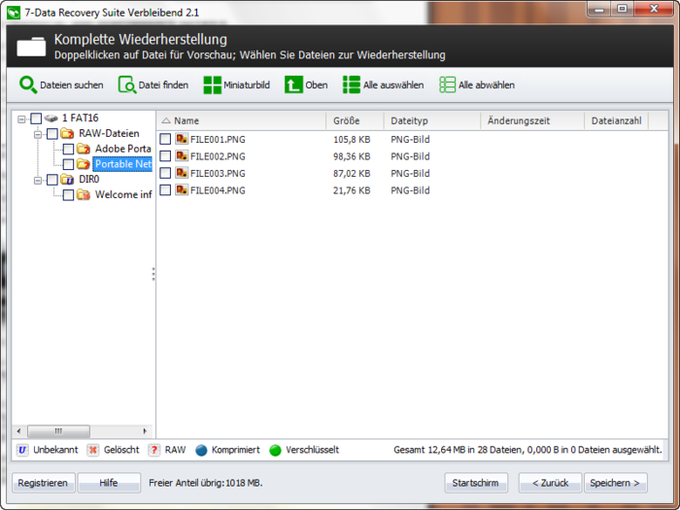Click the Welcome inf deleted folder icon
The image size is (680, 510).
(x=83, y=194)
